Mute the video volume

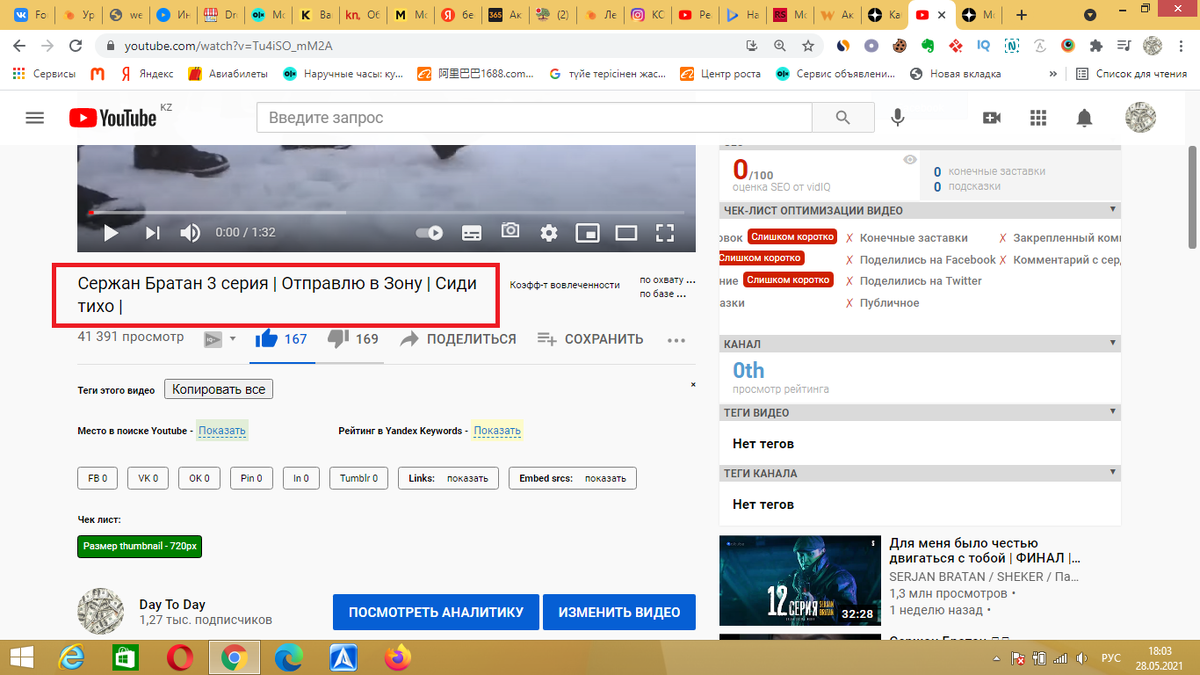click(190, 233)
